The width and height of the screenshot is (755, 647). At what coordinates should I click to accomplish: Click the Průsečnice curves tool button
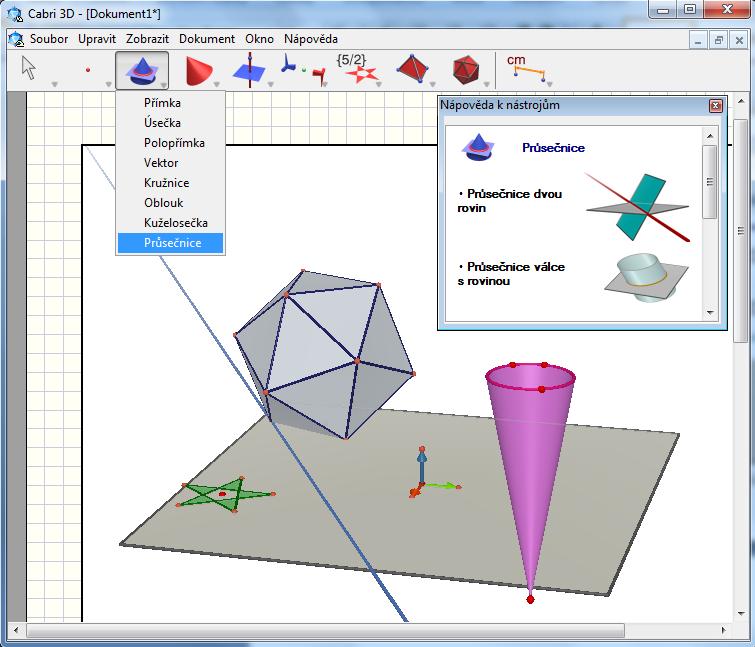point(142,70)
